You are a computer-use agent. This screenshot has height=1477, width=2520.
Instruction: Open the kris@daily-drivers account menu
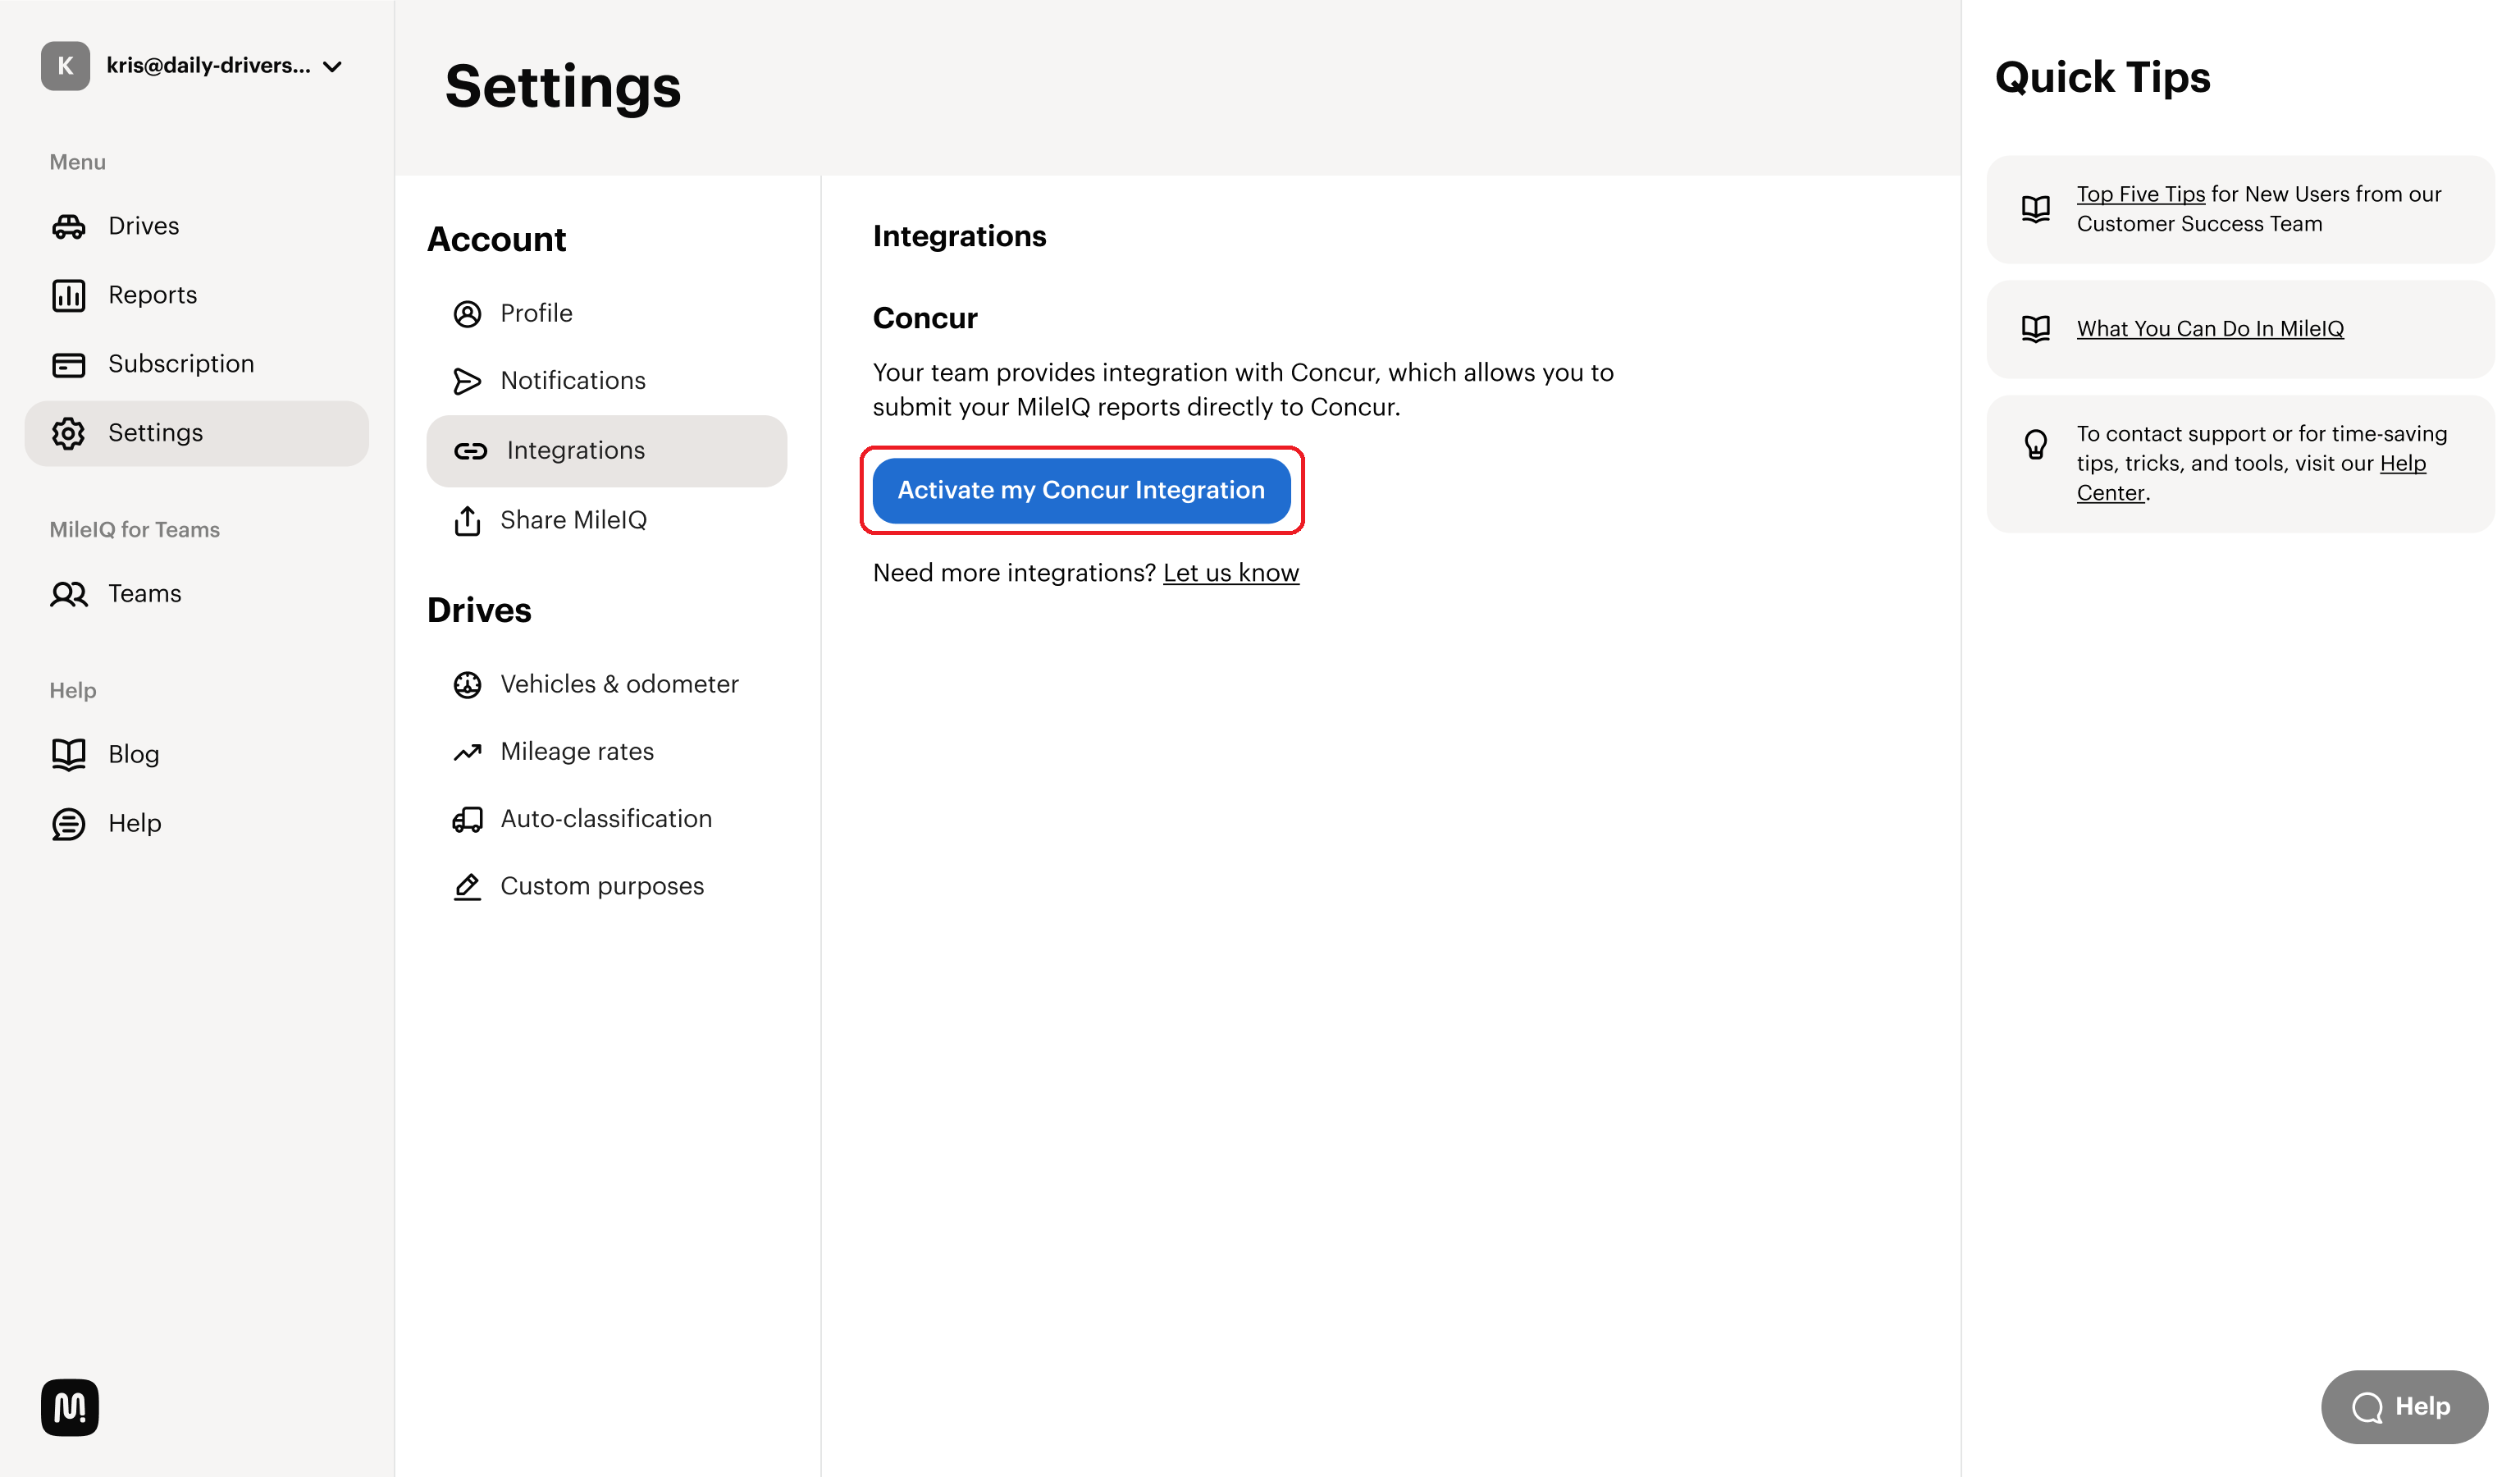pos(192,66)
